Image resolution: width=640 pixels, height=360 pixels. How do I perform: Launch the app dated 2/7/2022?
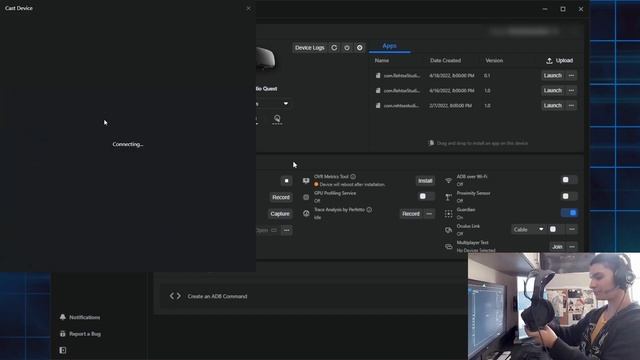click(552, 106)
